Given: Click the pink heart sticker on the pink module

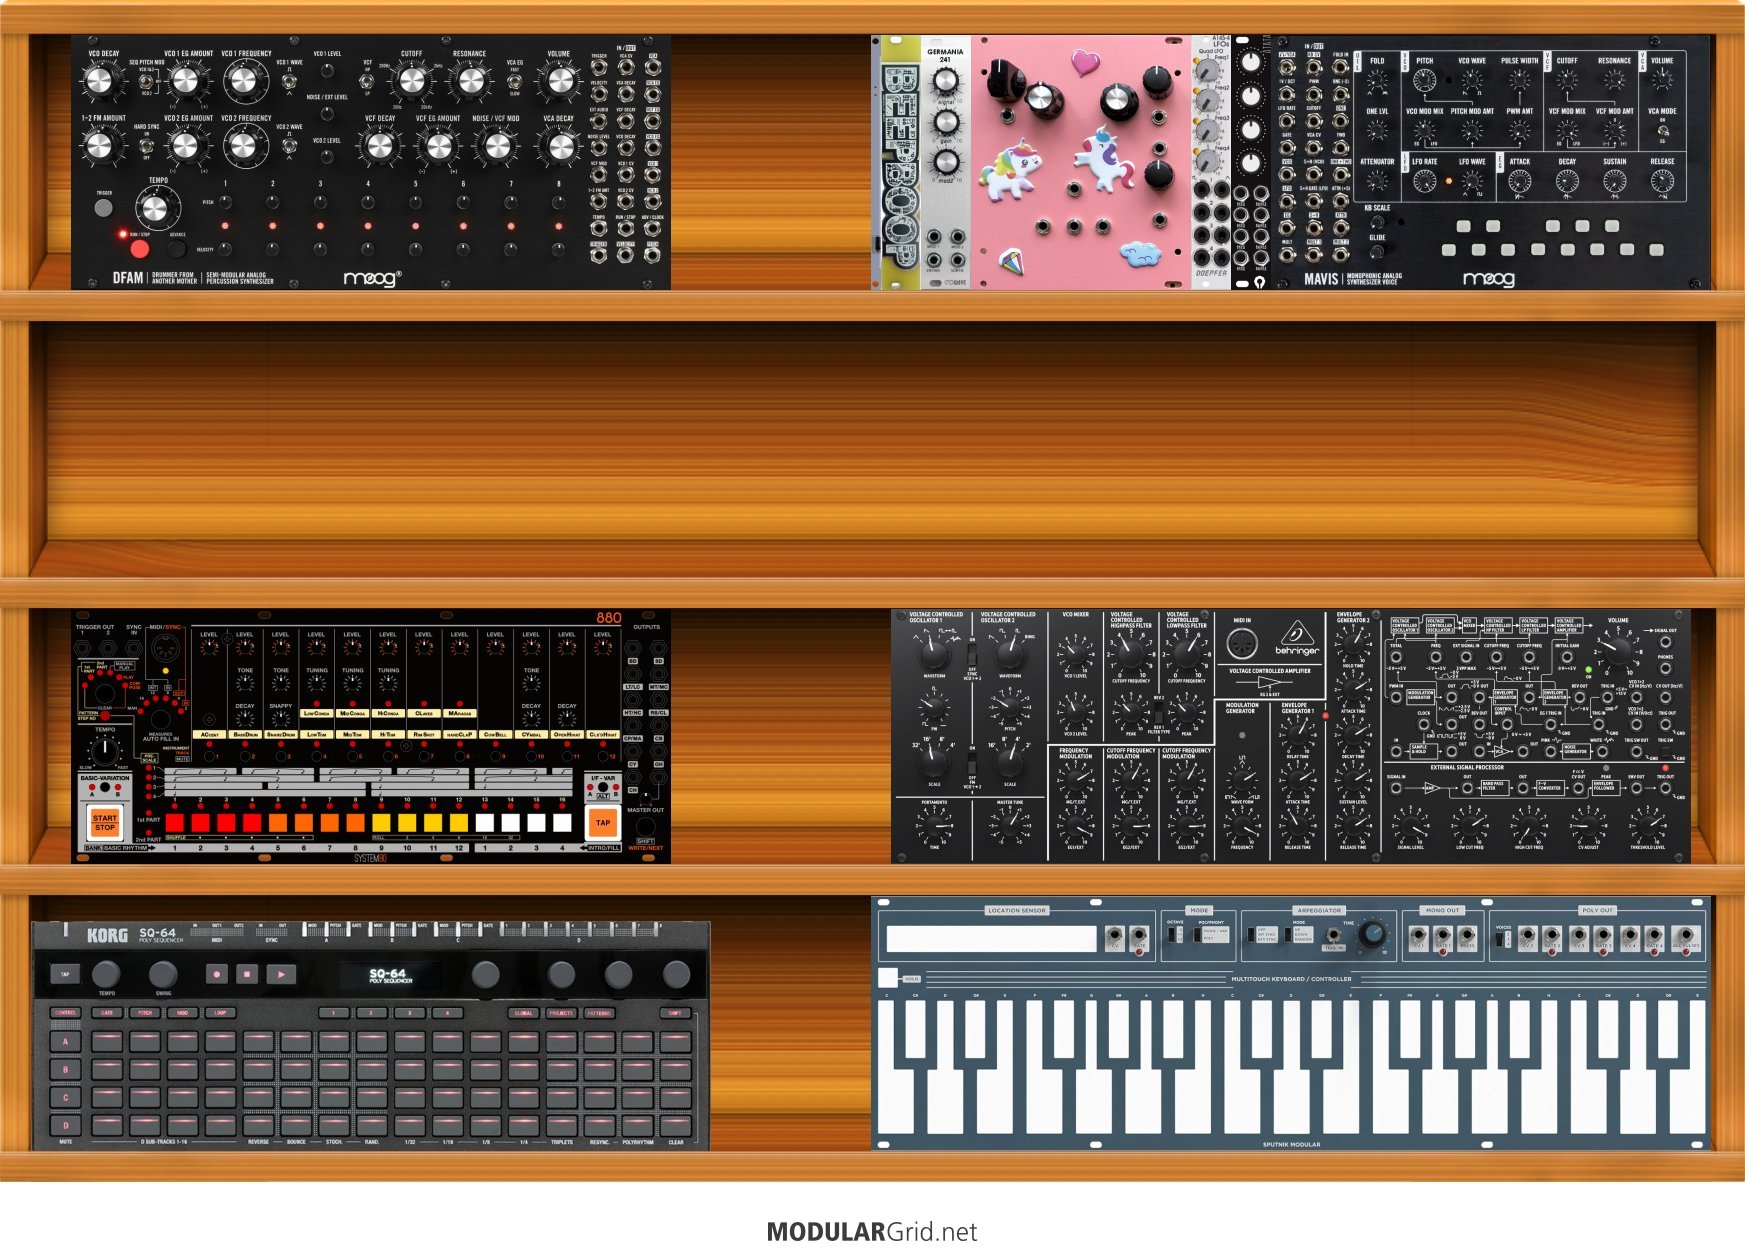Looking at the screenshot, I should pyautogui.click(x=1085, y=63).
